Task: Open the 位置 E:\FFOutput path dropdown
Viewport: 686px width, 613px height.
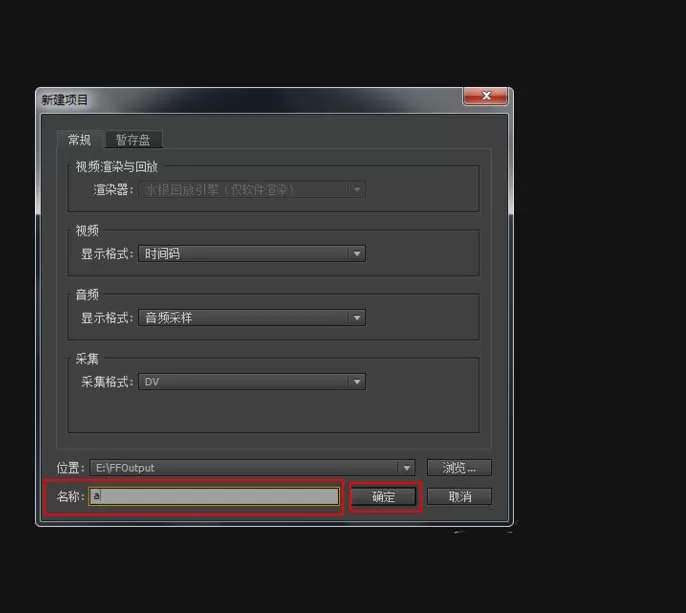Action: (252, 468)
